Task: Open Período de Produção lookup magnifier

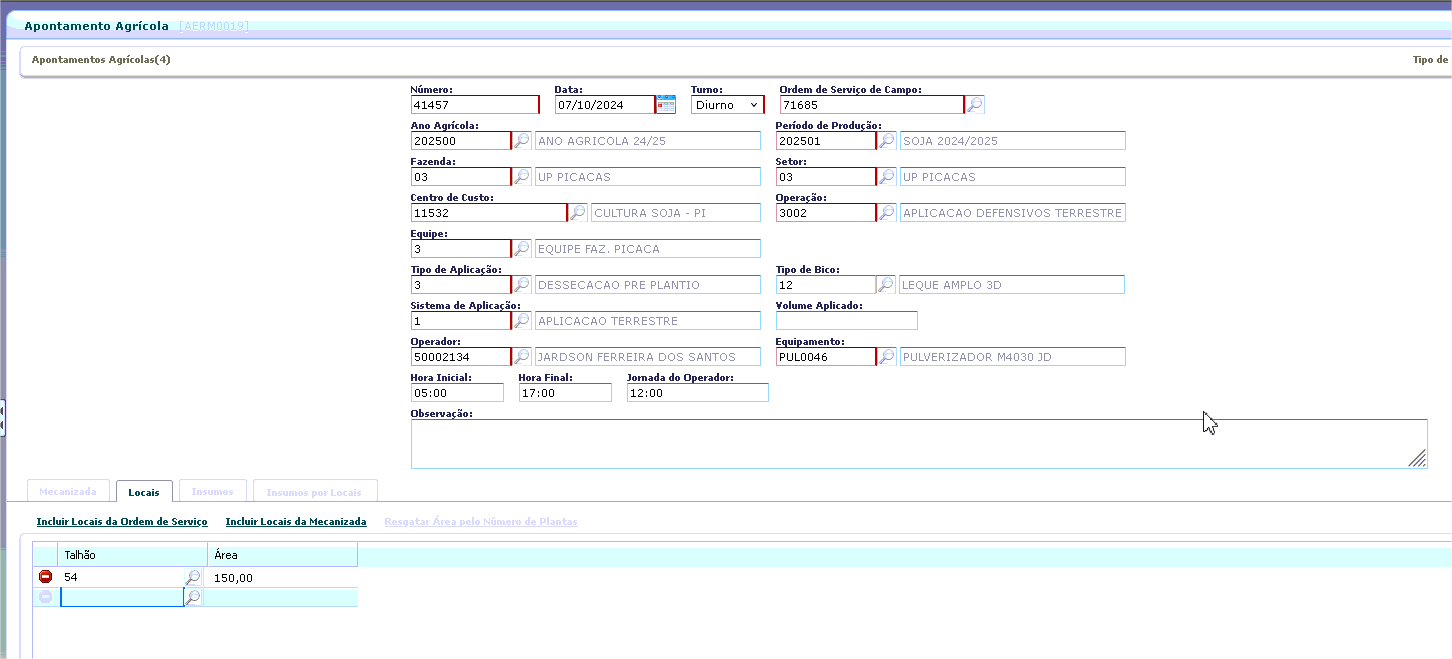Action: [887, 140]
